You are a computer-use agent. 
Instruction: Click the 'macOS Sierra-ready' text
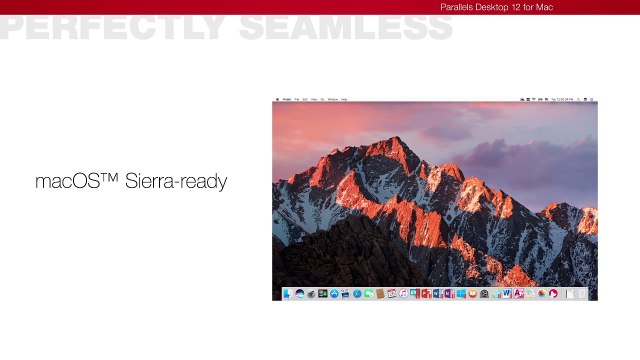(131, 181)
